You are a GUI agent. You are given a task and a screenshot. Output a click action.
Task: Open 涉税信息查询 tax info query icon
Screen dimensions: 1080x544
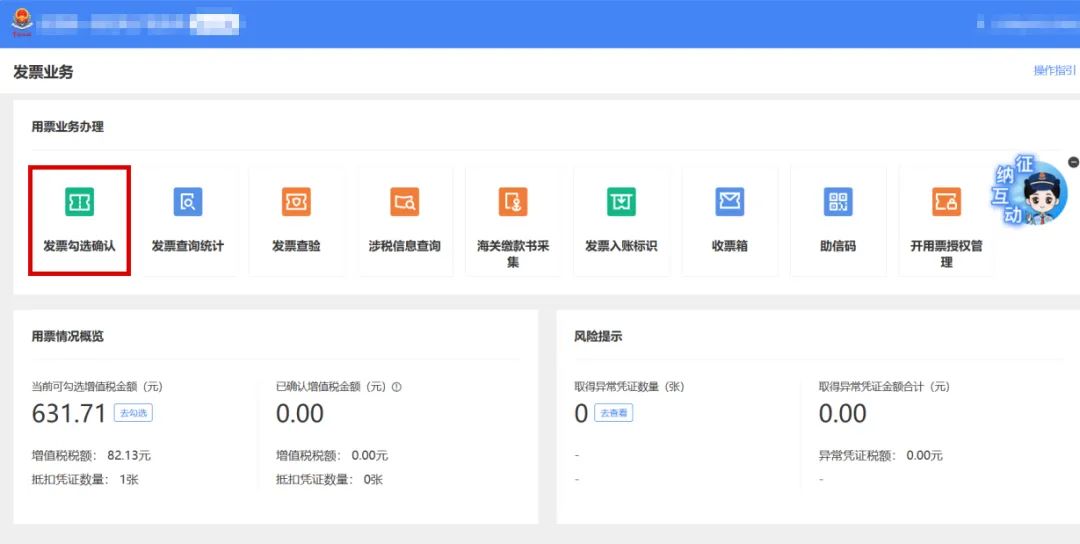[404, 202]
